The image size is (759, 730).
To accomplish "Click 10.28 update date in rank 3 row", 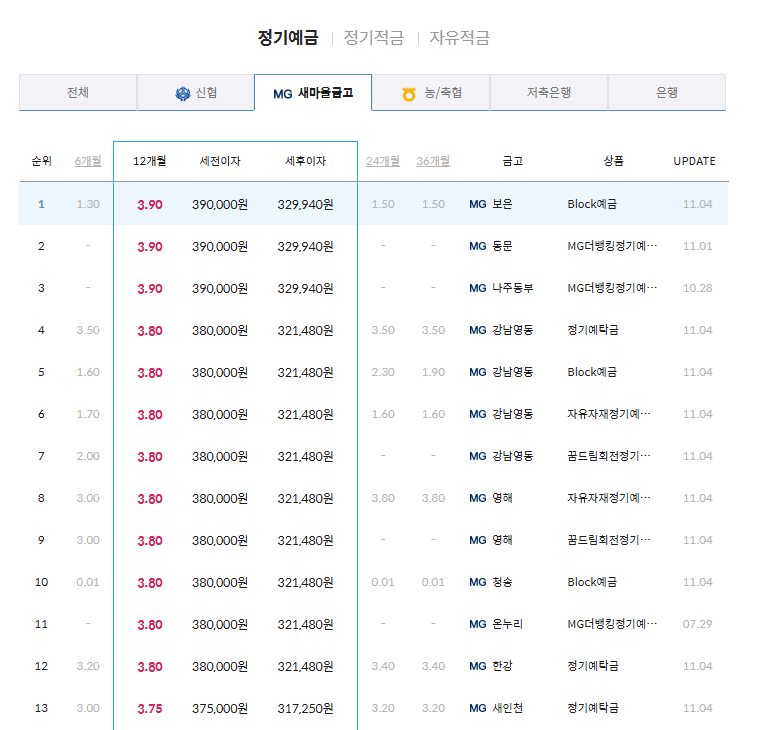I will pyautogui.click(x=698, y=289).
